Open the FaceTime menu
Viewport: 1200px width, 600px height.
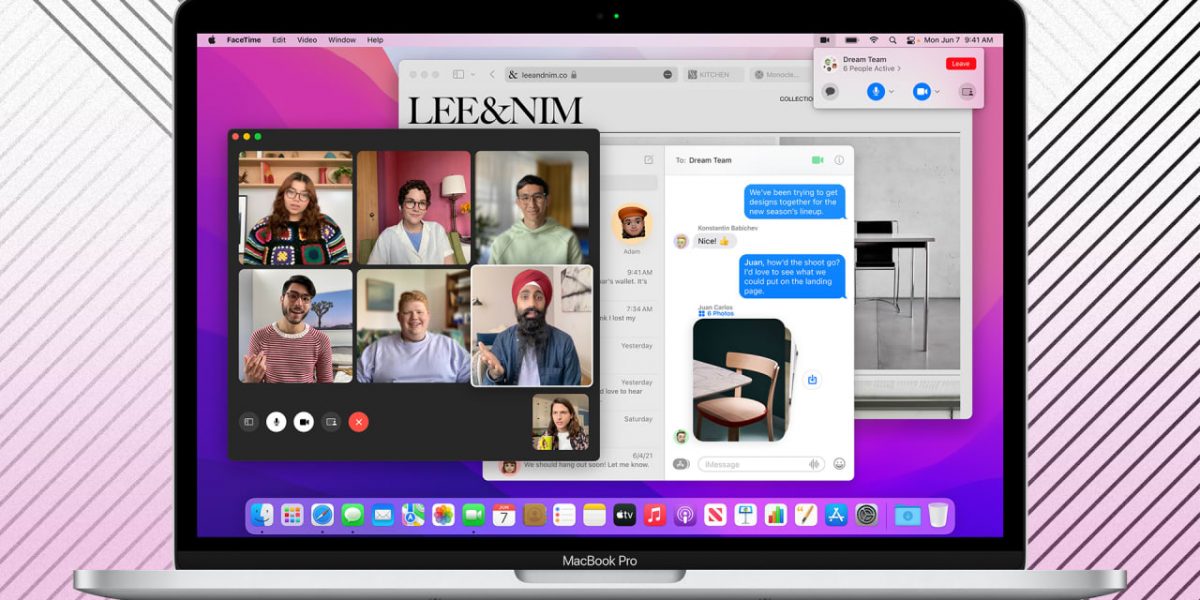click(x=246, y=40)
